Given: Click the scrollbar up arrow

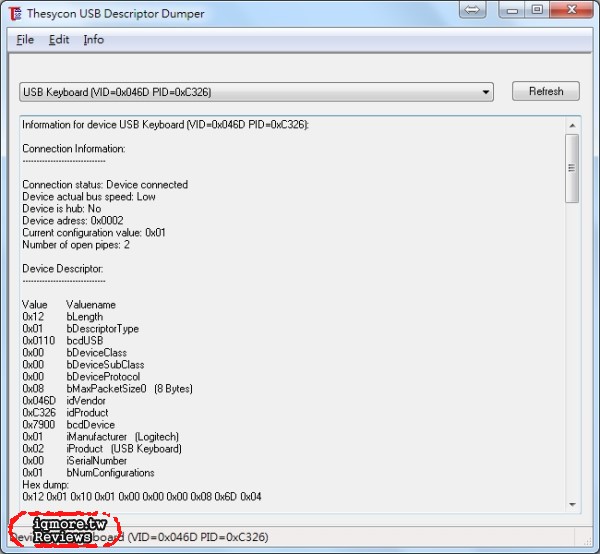Looking at the screenshot, I should click(x=572, y=125).
